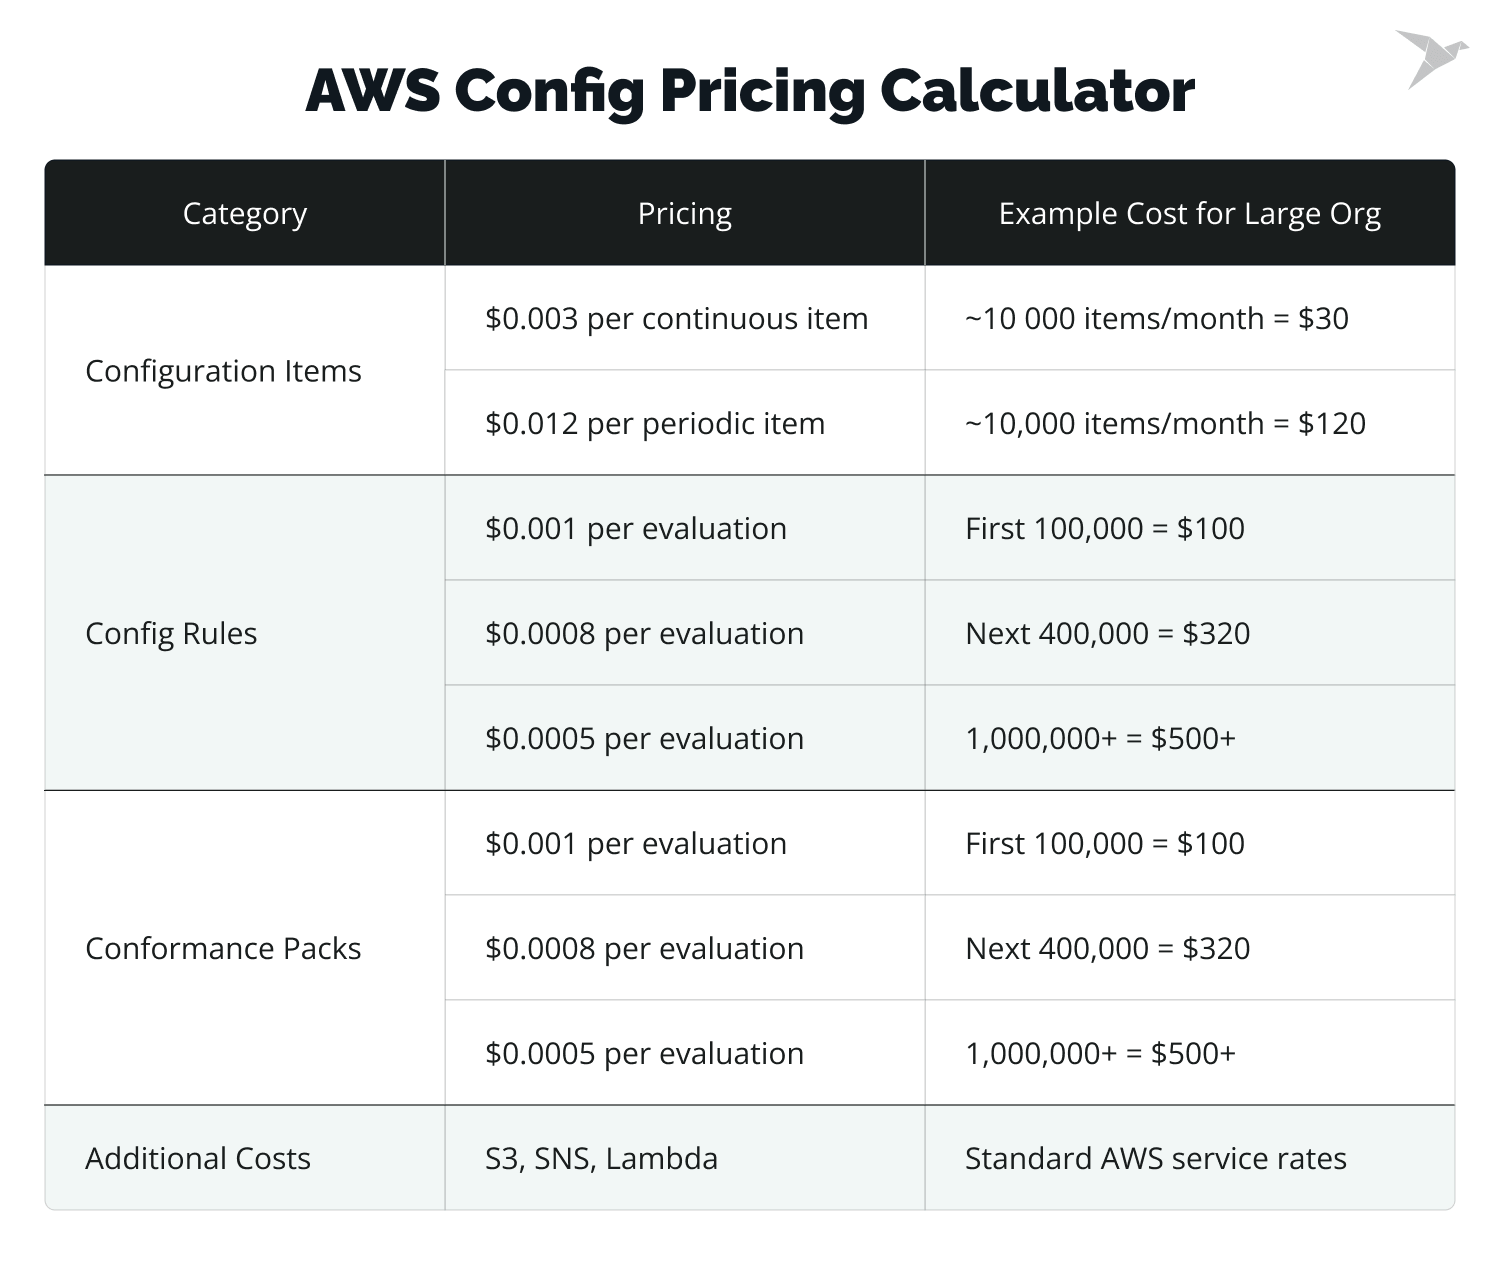
Task: Select the Standard AWS service rates cell
Action: click(1155, 1158)
